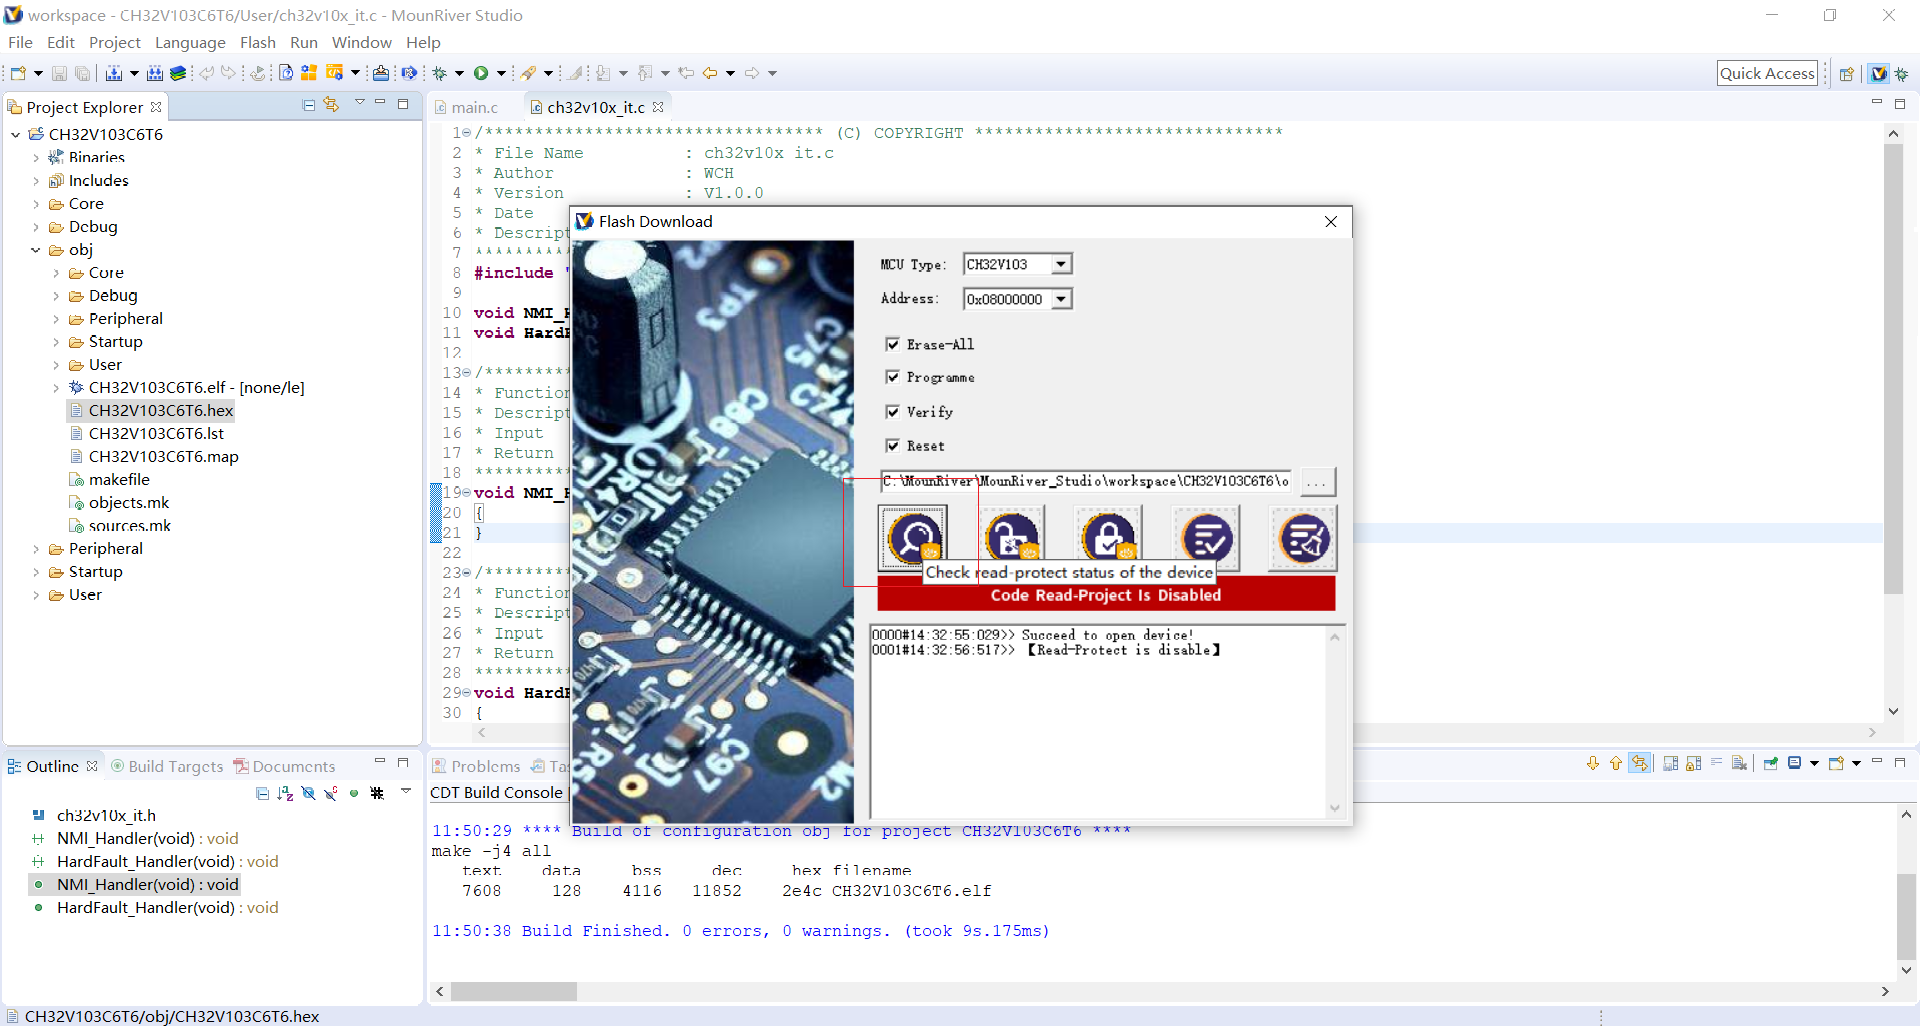
Task: Click Quick Access in the top right
Action: (1767, 72)
